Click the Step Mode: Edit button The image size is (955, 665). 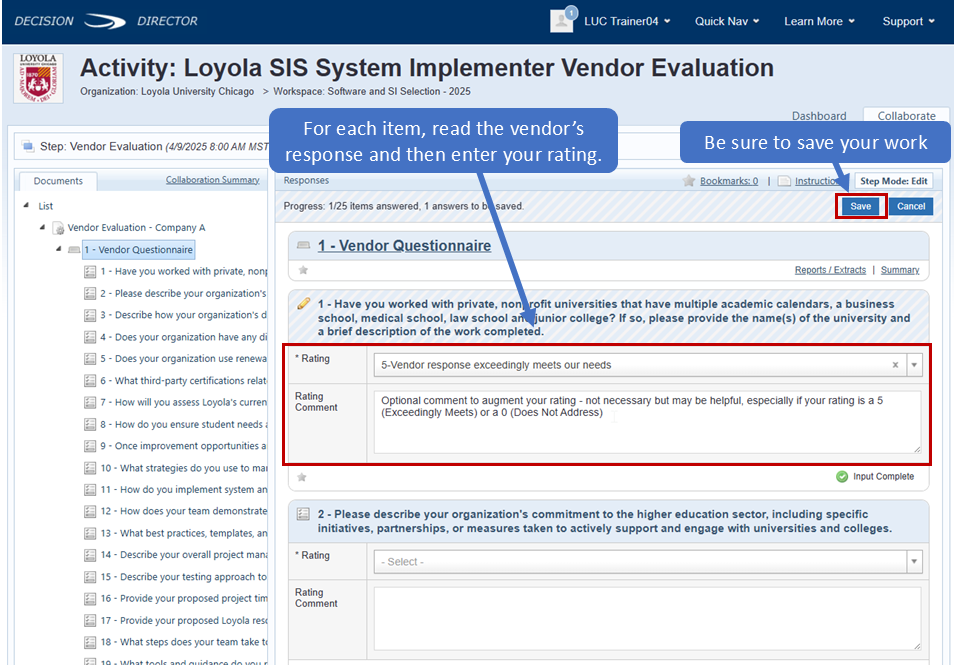click(893, 181)
